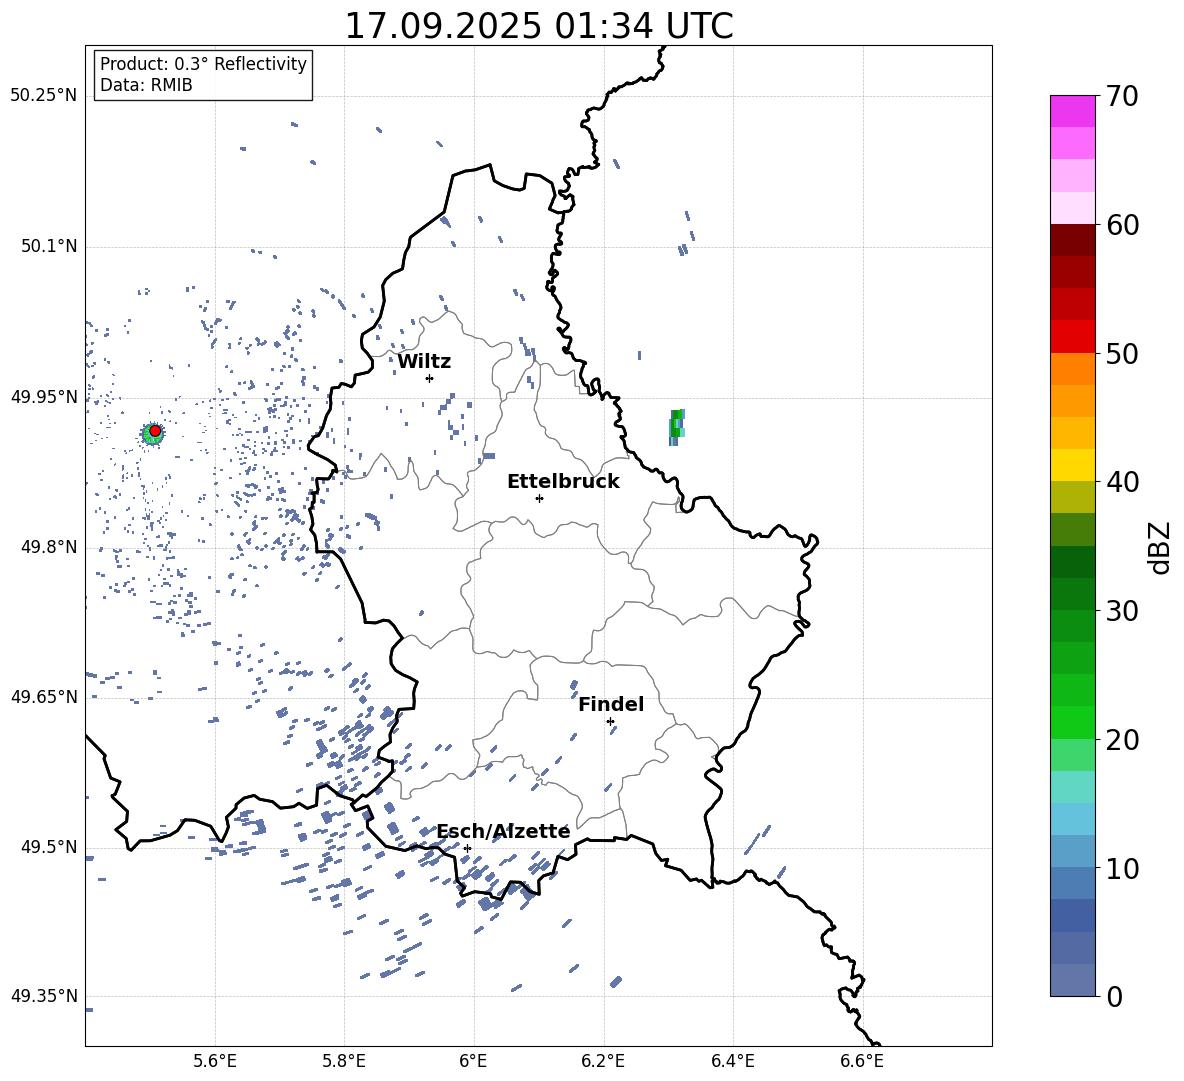Screen dimensions: 1184x1081
Task: Click the Data: RMIB label
Action: click(146, 85)
